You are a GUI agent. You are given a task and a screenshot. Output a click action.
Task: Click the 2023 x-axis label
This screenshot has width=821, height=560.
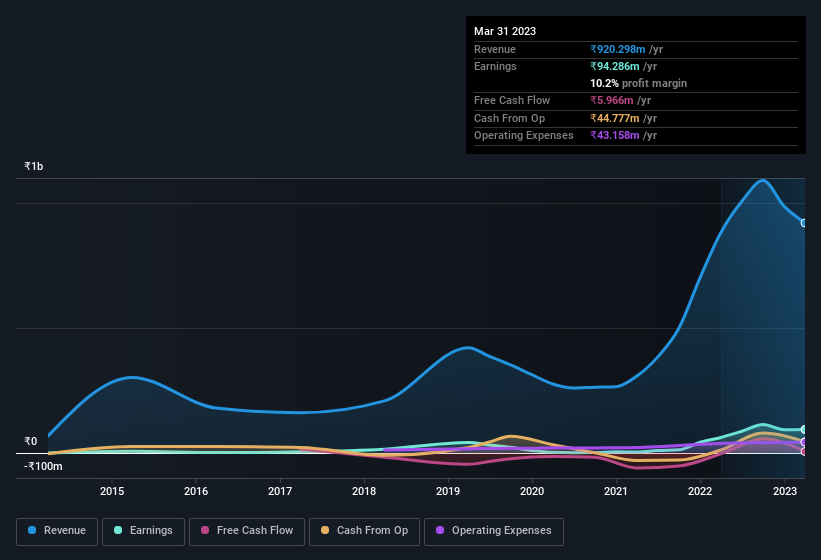pos(785,491)
